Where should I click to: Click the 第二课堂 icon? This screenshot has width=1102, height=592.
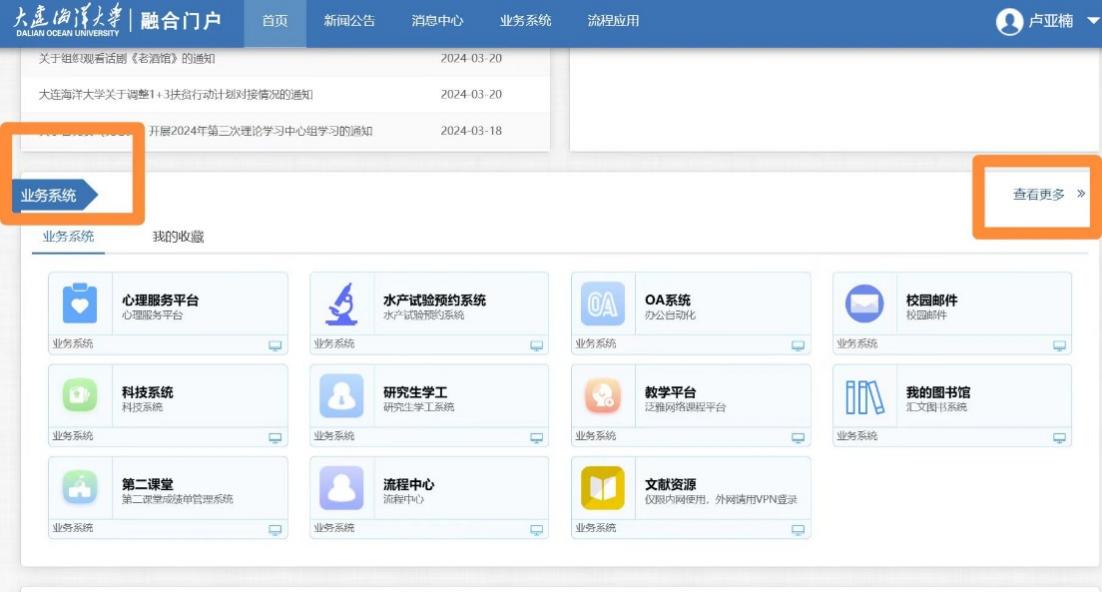[x=80, y=488]
